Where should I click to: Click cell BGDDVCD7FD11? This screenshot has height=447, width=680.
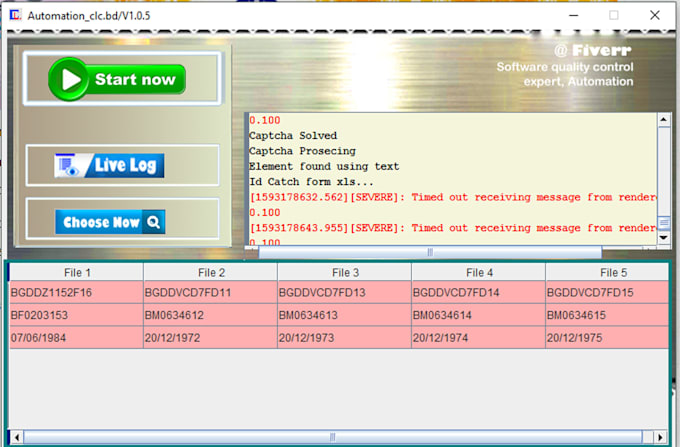tap(211, 292)
